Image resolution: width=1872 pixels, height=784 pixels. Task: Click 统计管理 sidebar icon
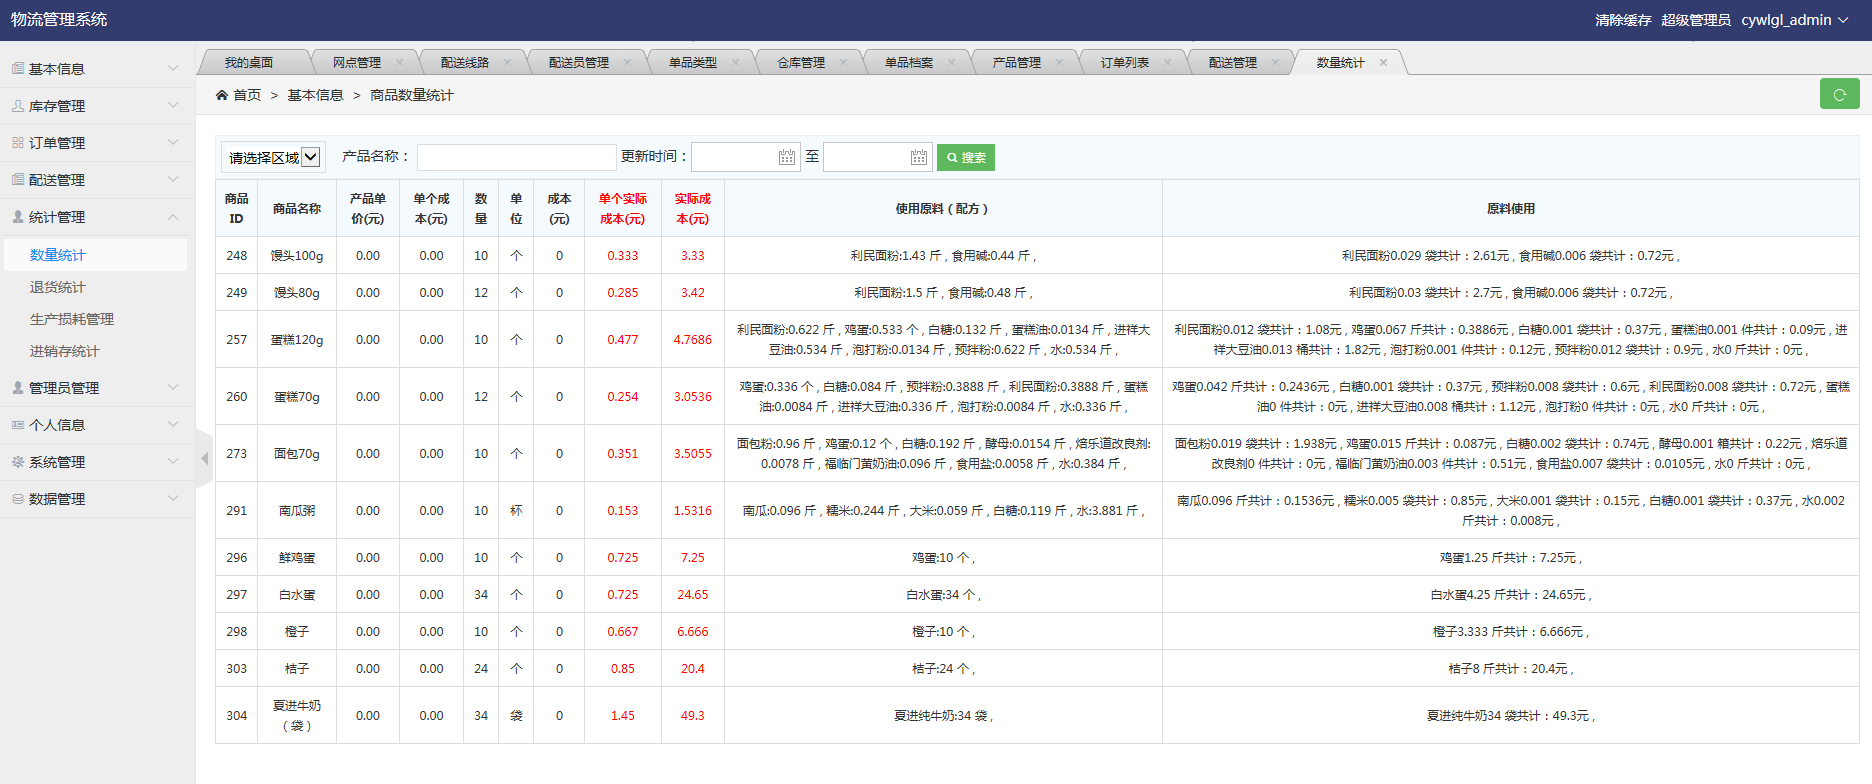click(x=18, y=217)
